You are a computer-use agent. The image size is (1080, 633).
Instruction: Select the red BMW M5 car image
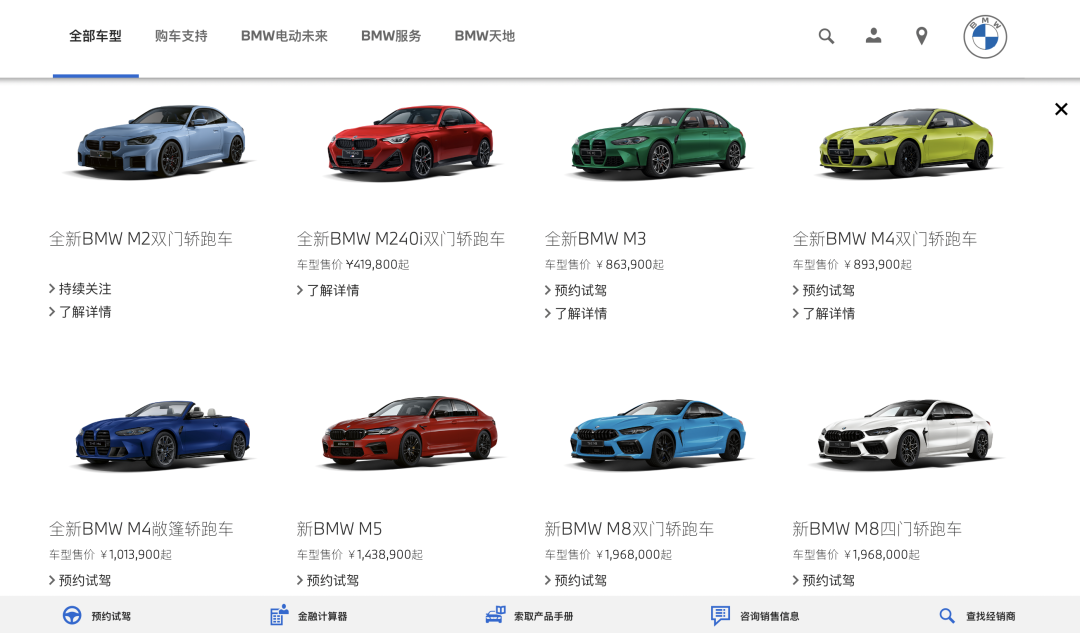click(x=411, y=433)
